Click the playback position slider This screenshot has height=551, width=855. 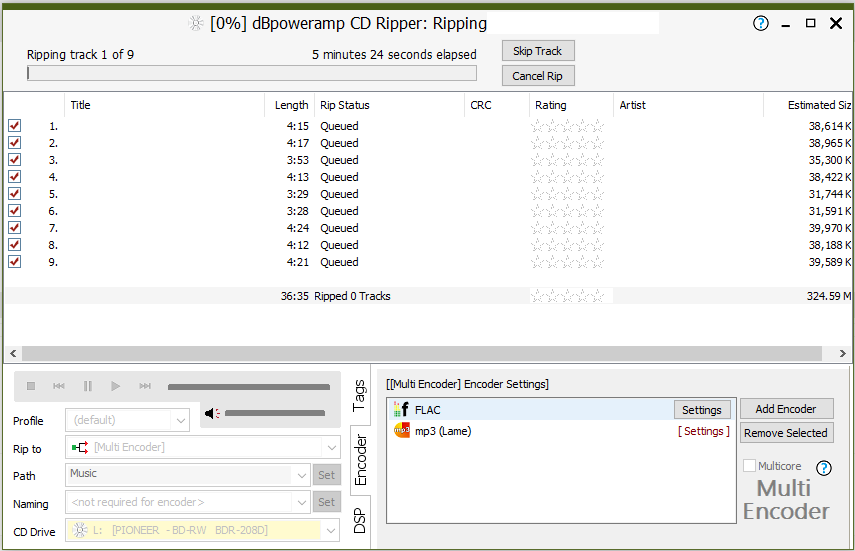click(248, 387)
